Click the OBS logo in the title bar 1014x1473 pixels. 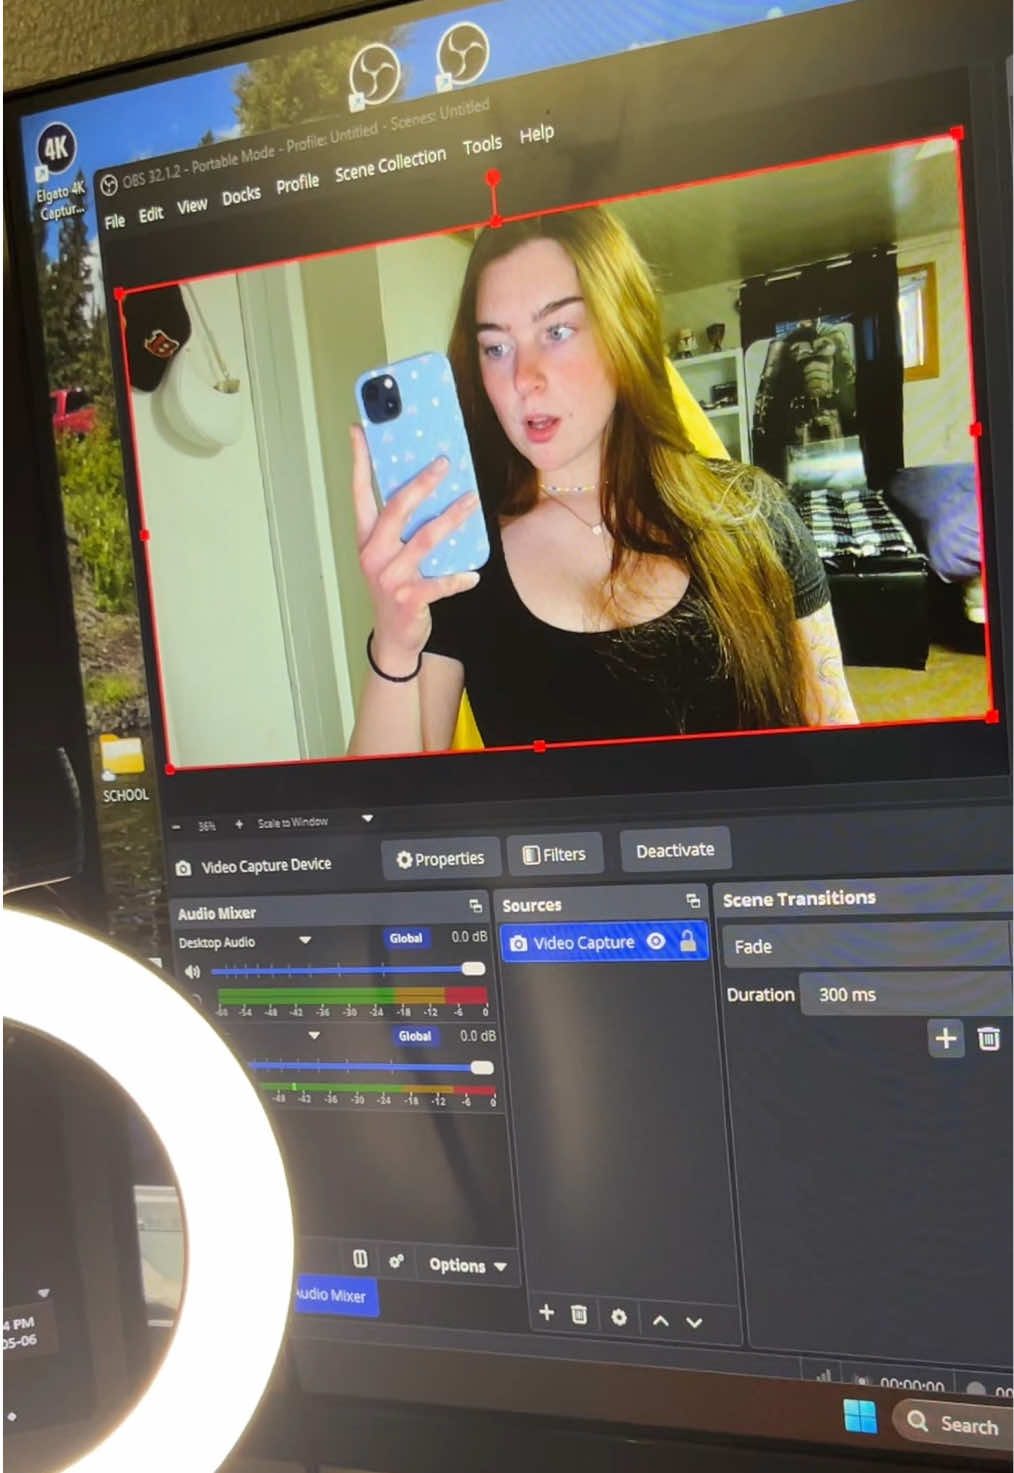click(108, 186)
